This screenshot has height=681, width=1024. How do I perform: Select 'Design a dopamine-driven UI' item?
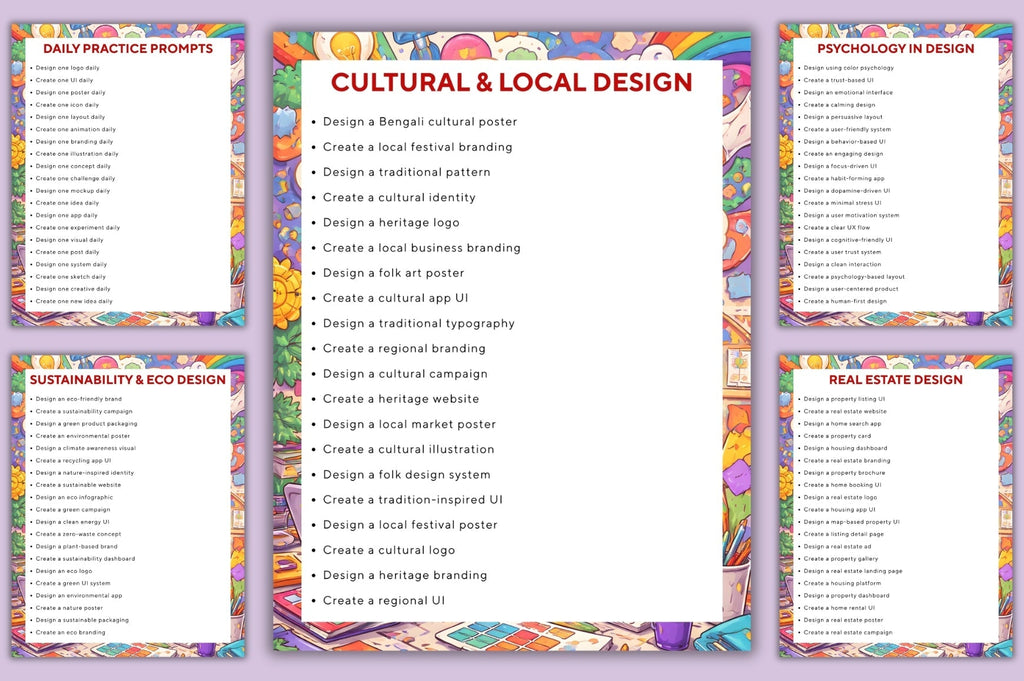(846, 191)
